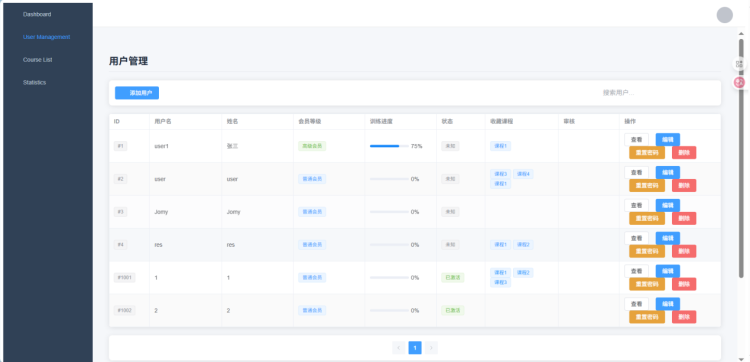Screen dimensions: 750x362
Task: Edit the row with ID #1002
Action: coord(667,304)
